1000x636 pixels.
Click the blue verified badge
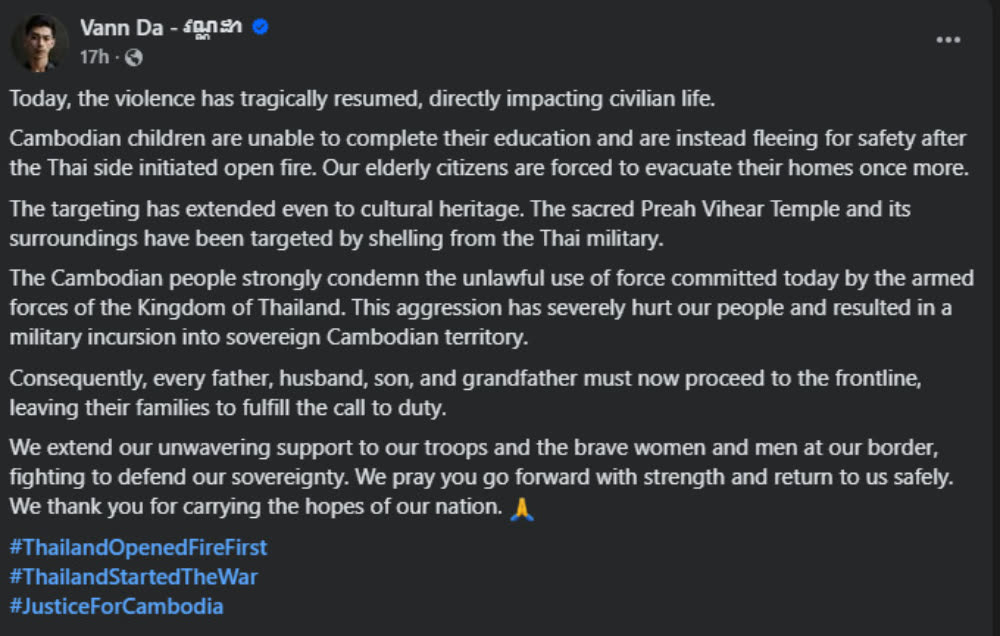click(x=261, y=29)
